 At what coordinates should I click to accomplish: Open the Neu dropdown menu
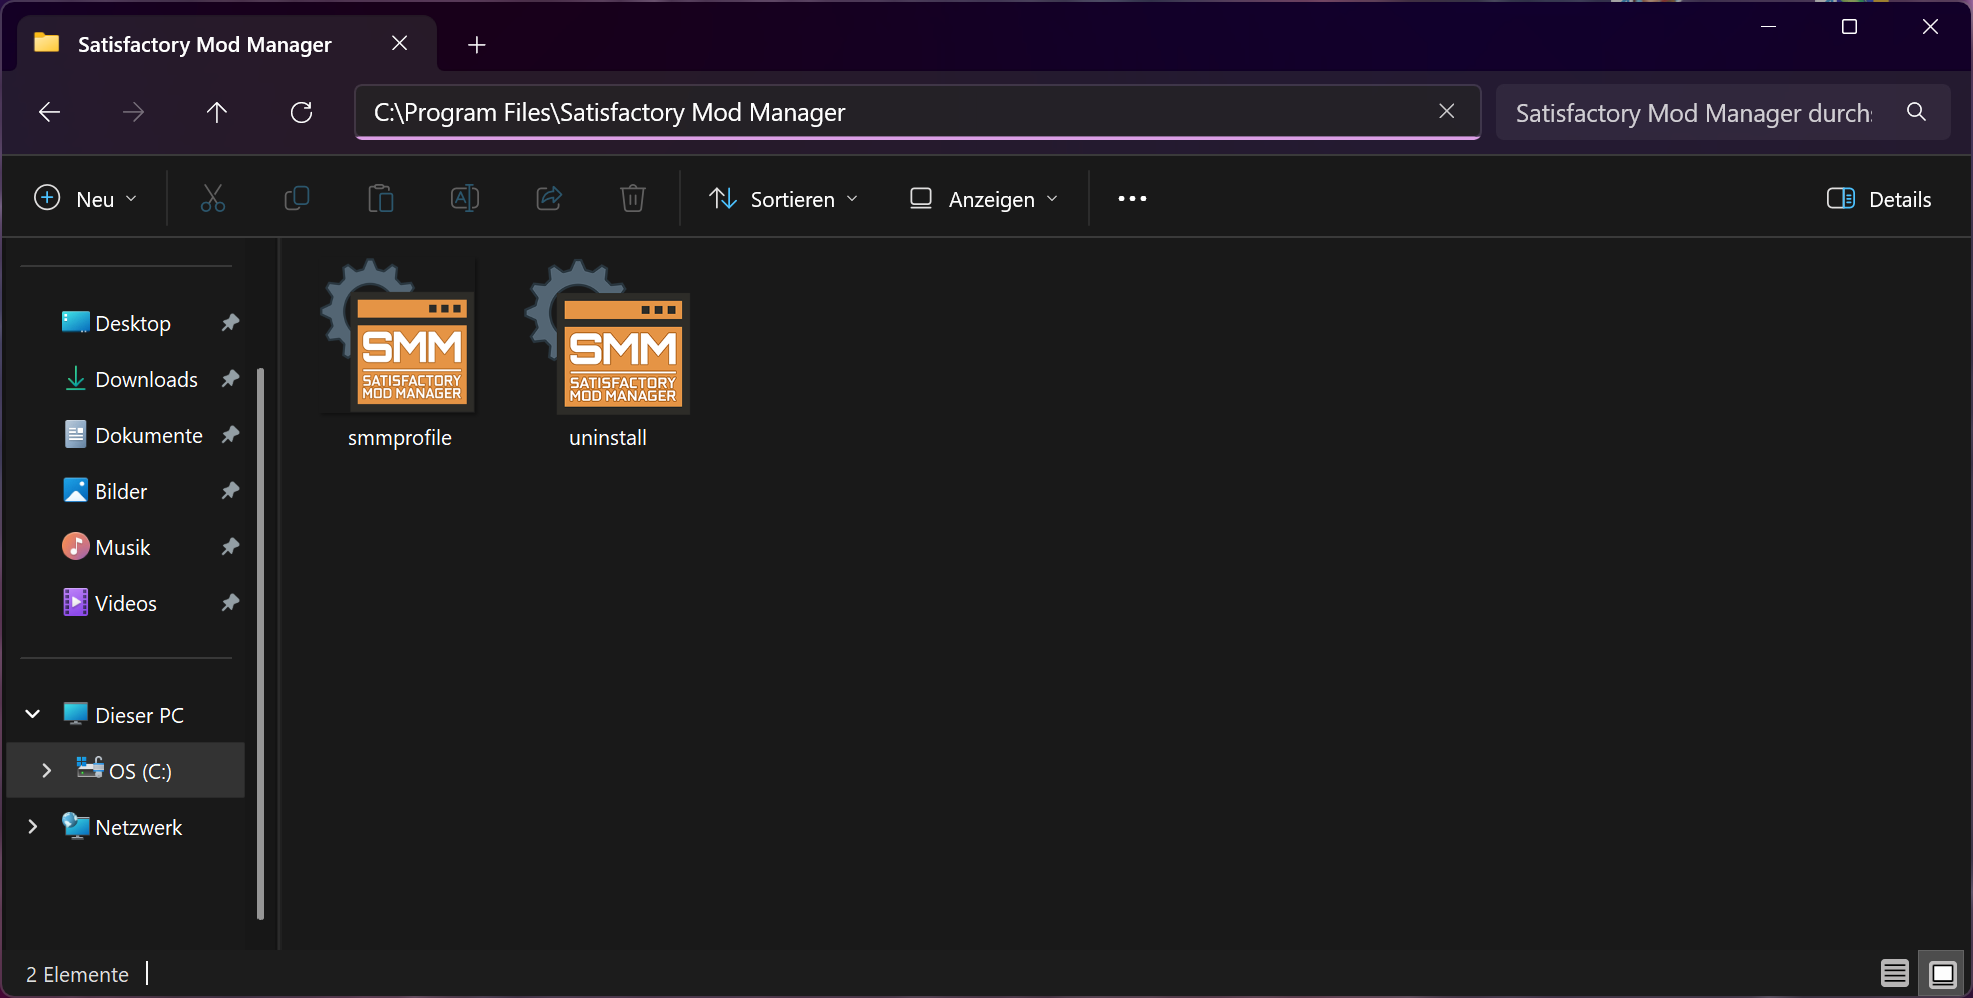[86, 199]
